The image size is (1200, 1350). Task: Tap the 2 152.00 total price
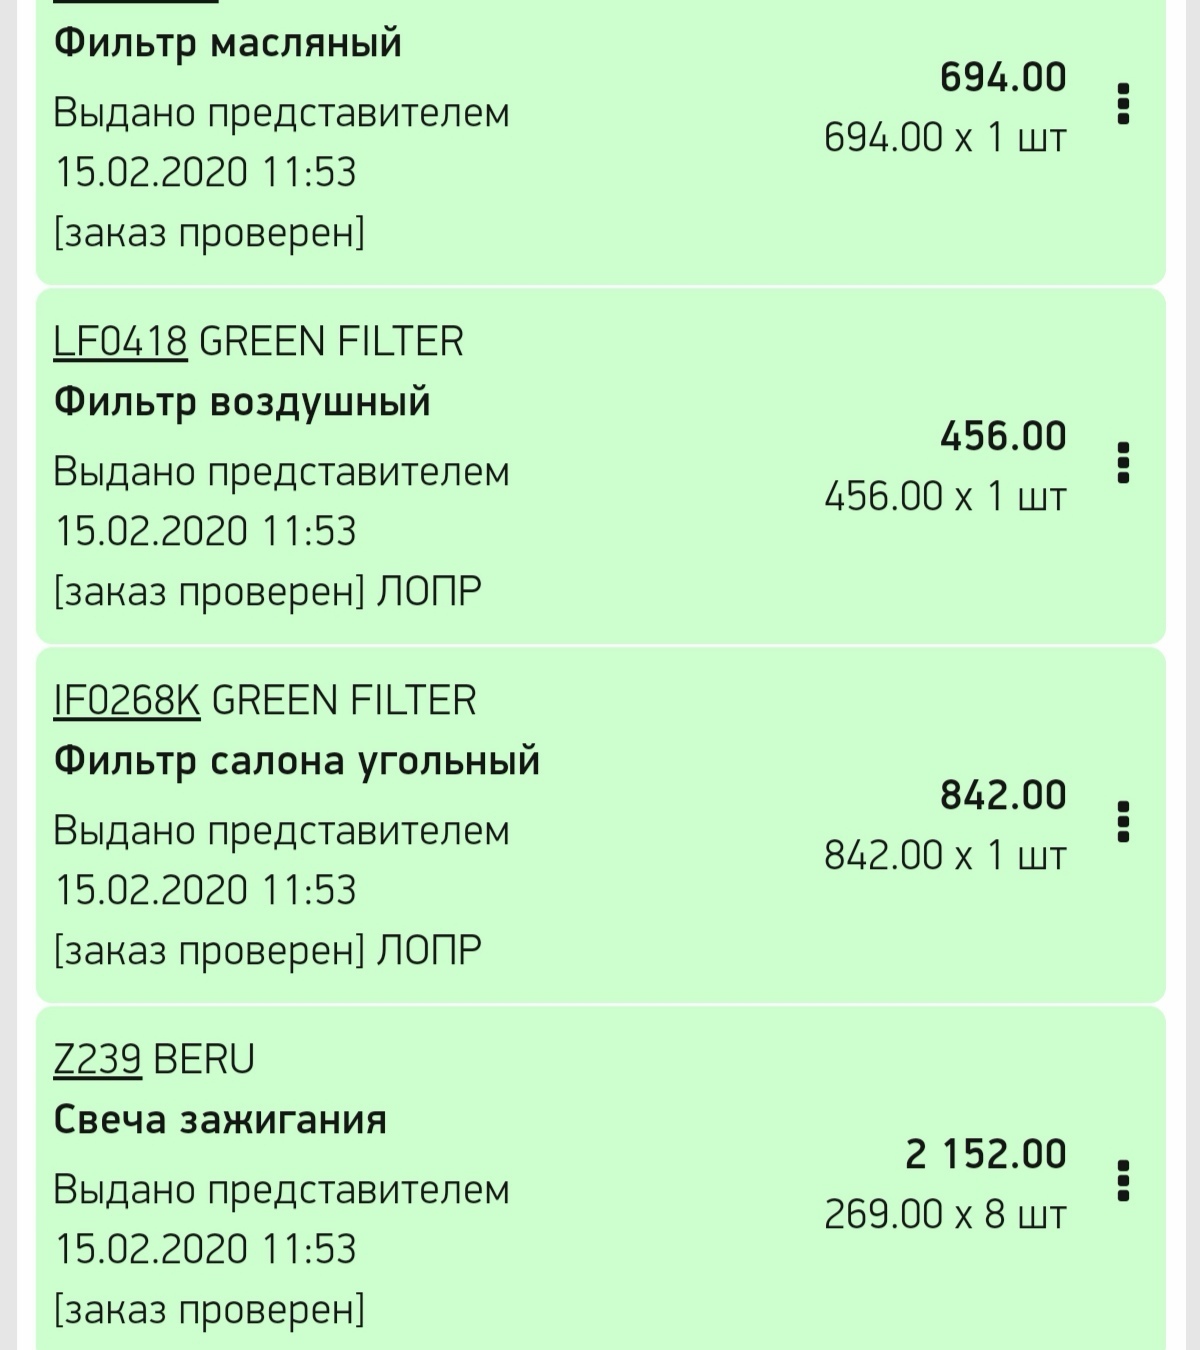pyautogui.click(x=986, y=1154)
